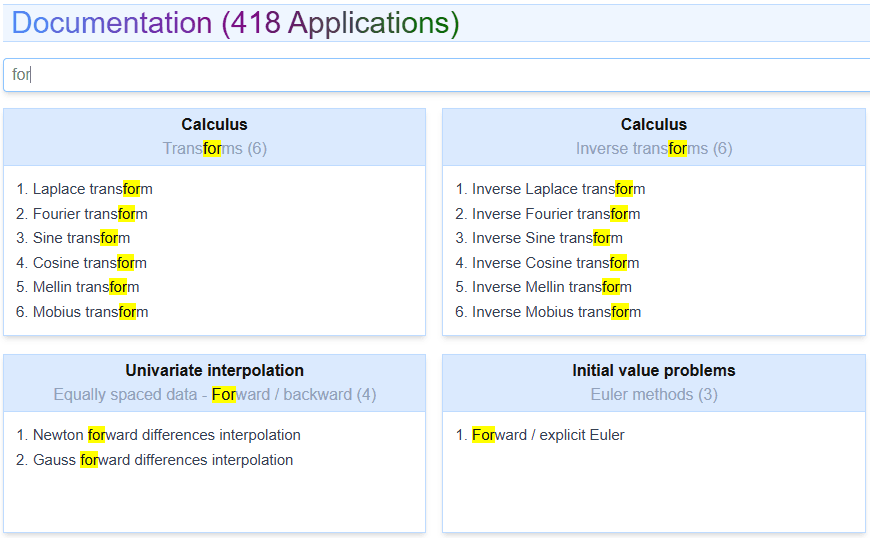Open Newton forward differences interpolation
This screenshot has width=870, height=538.
pos(166,435)
